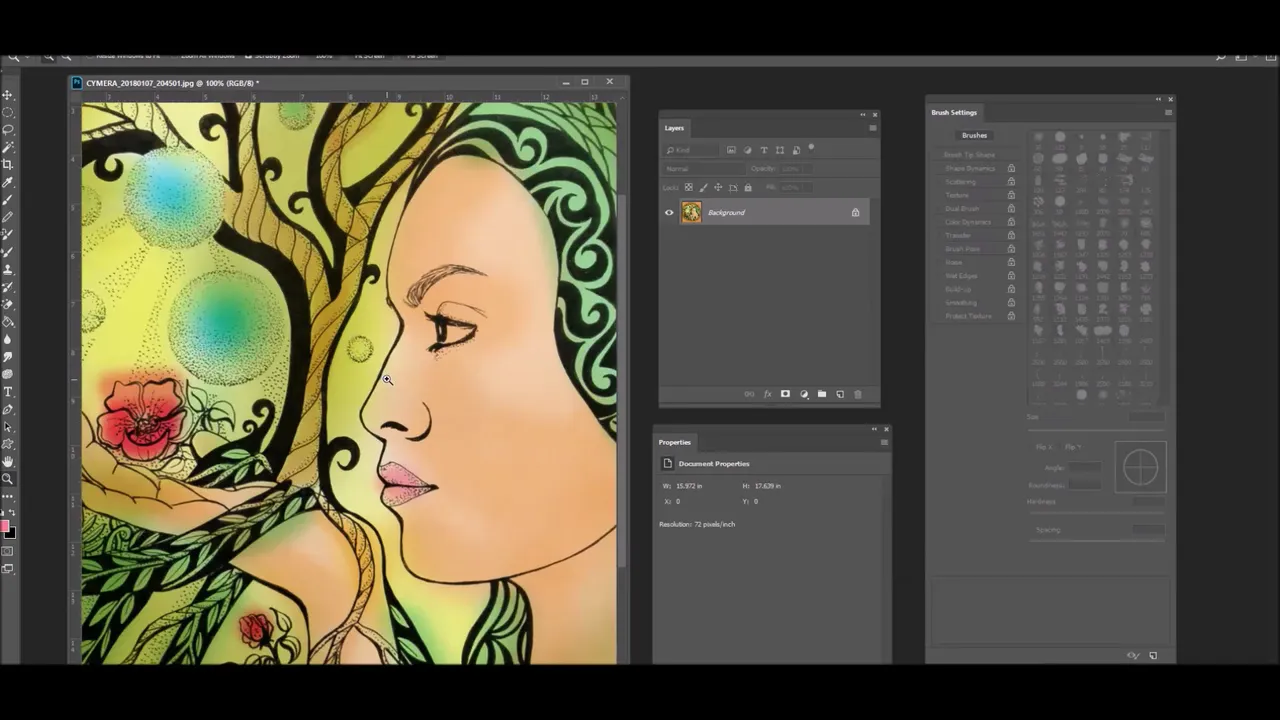Click the Quick Mask mode icon

8,551
